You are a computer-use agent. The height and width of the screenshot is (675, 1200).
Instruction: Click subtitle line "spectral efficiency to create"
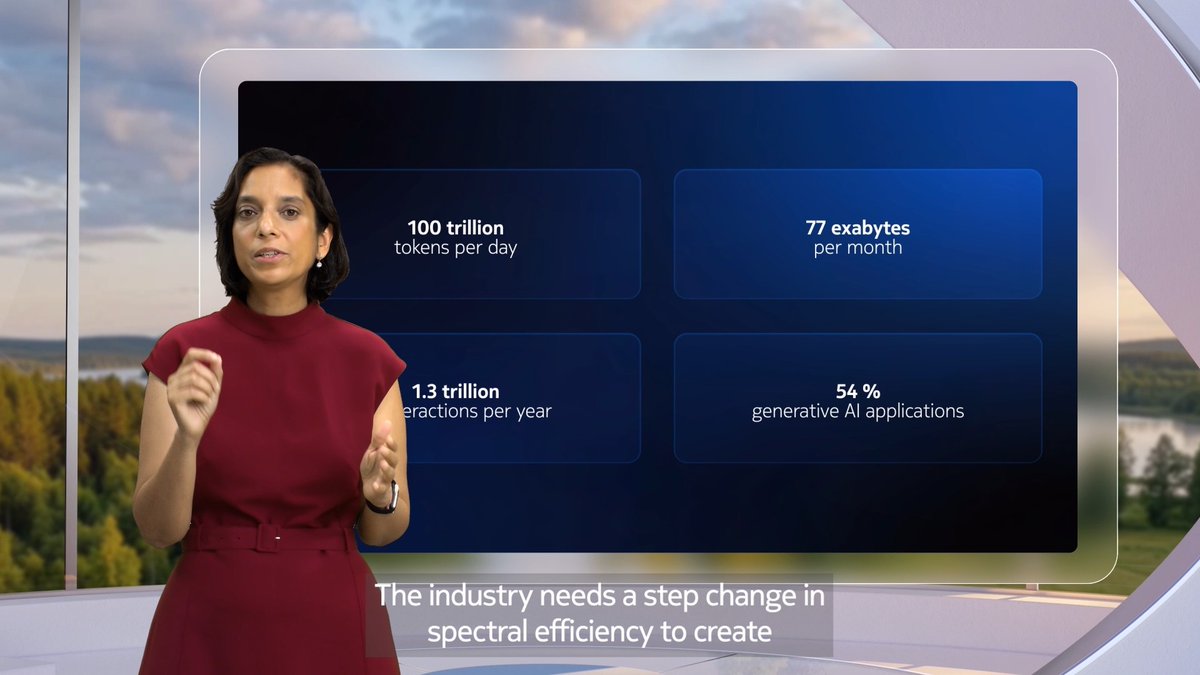point(599,632)
